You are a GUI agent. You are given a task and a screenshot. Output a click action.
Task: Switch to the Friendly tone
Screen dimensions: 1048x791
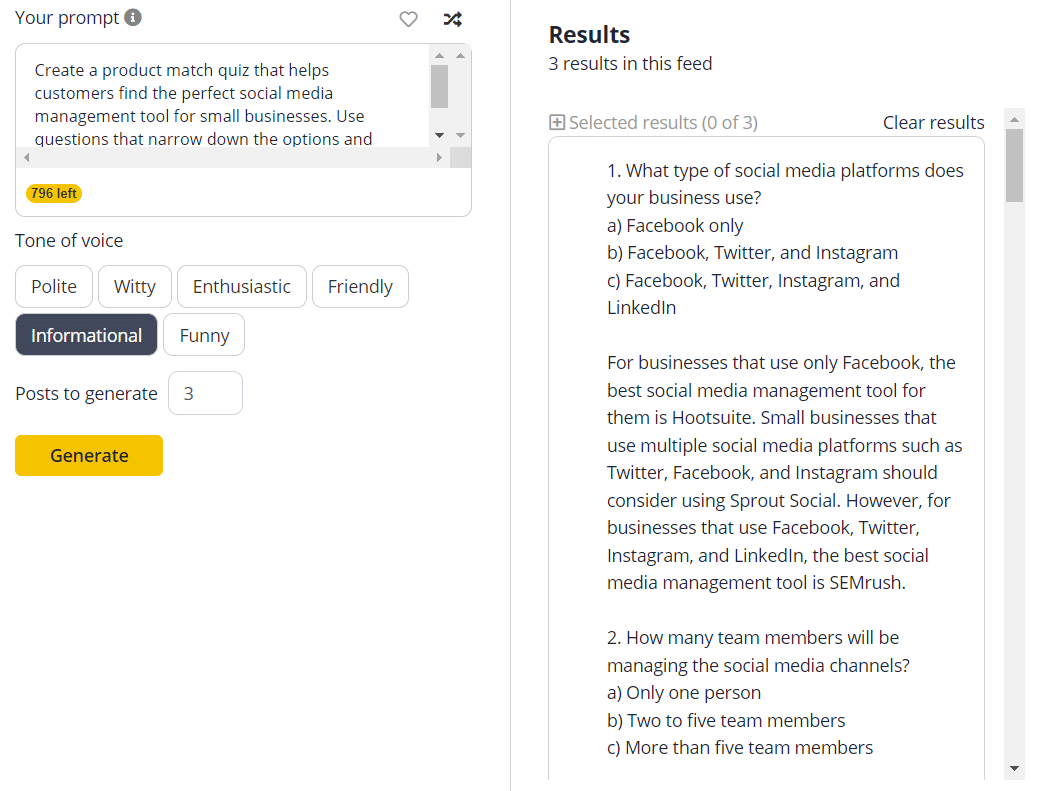tap(360, 286)
